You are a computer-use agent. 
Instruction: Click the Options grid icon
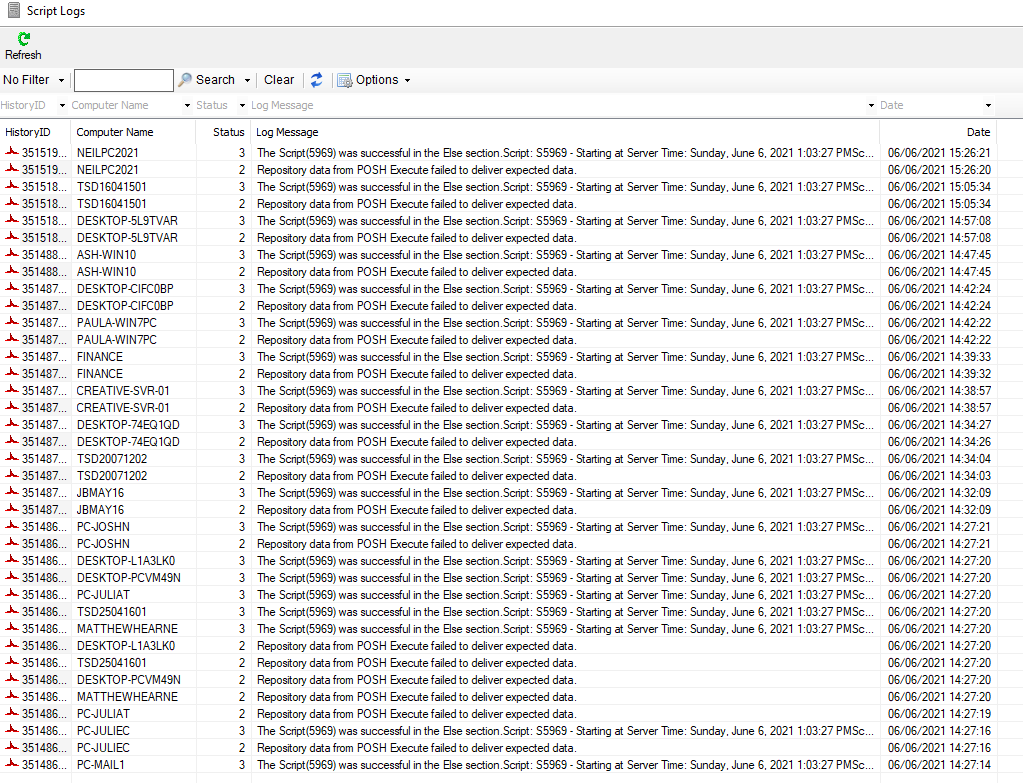point(343,79)
